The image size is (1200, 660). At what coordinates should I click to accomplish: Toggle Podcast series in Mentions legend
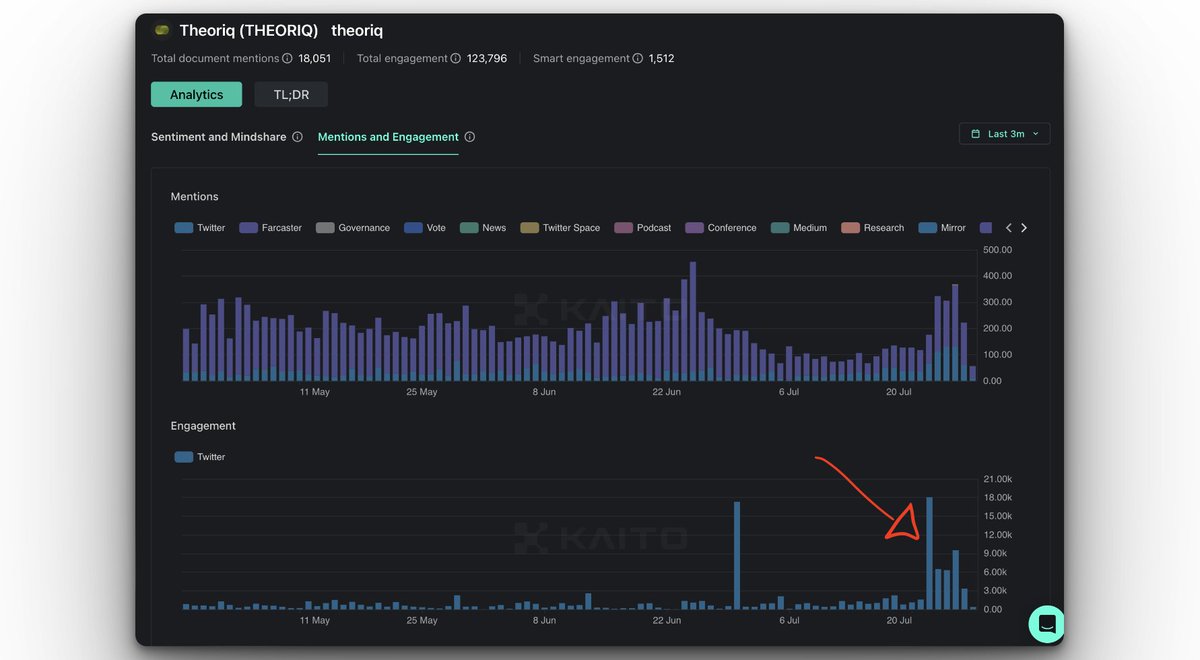click(643, 228)
